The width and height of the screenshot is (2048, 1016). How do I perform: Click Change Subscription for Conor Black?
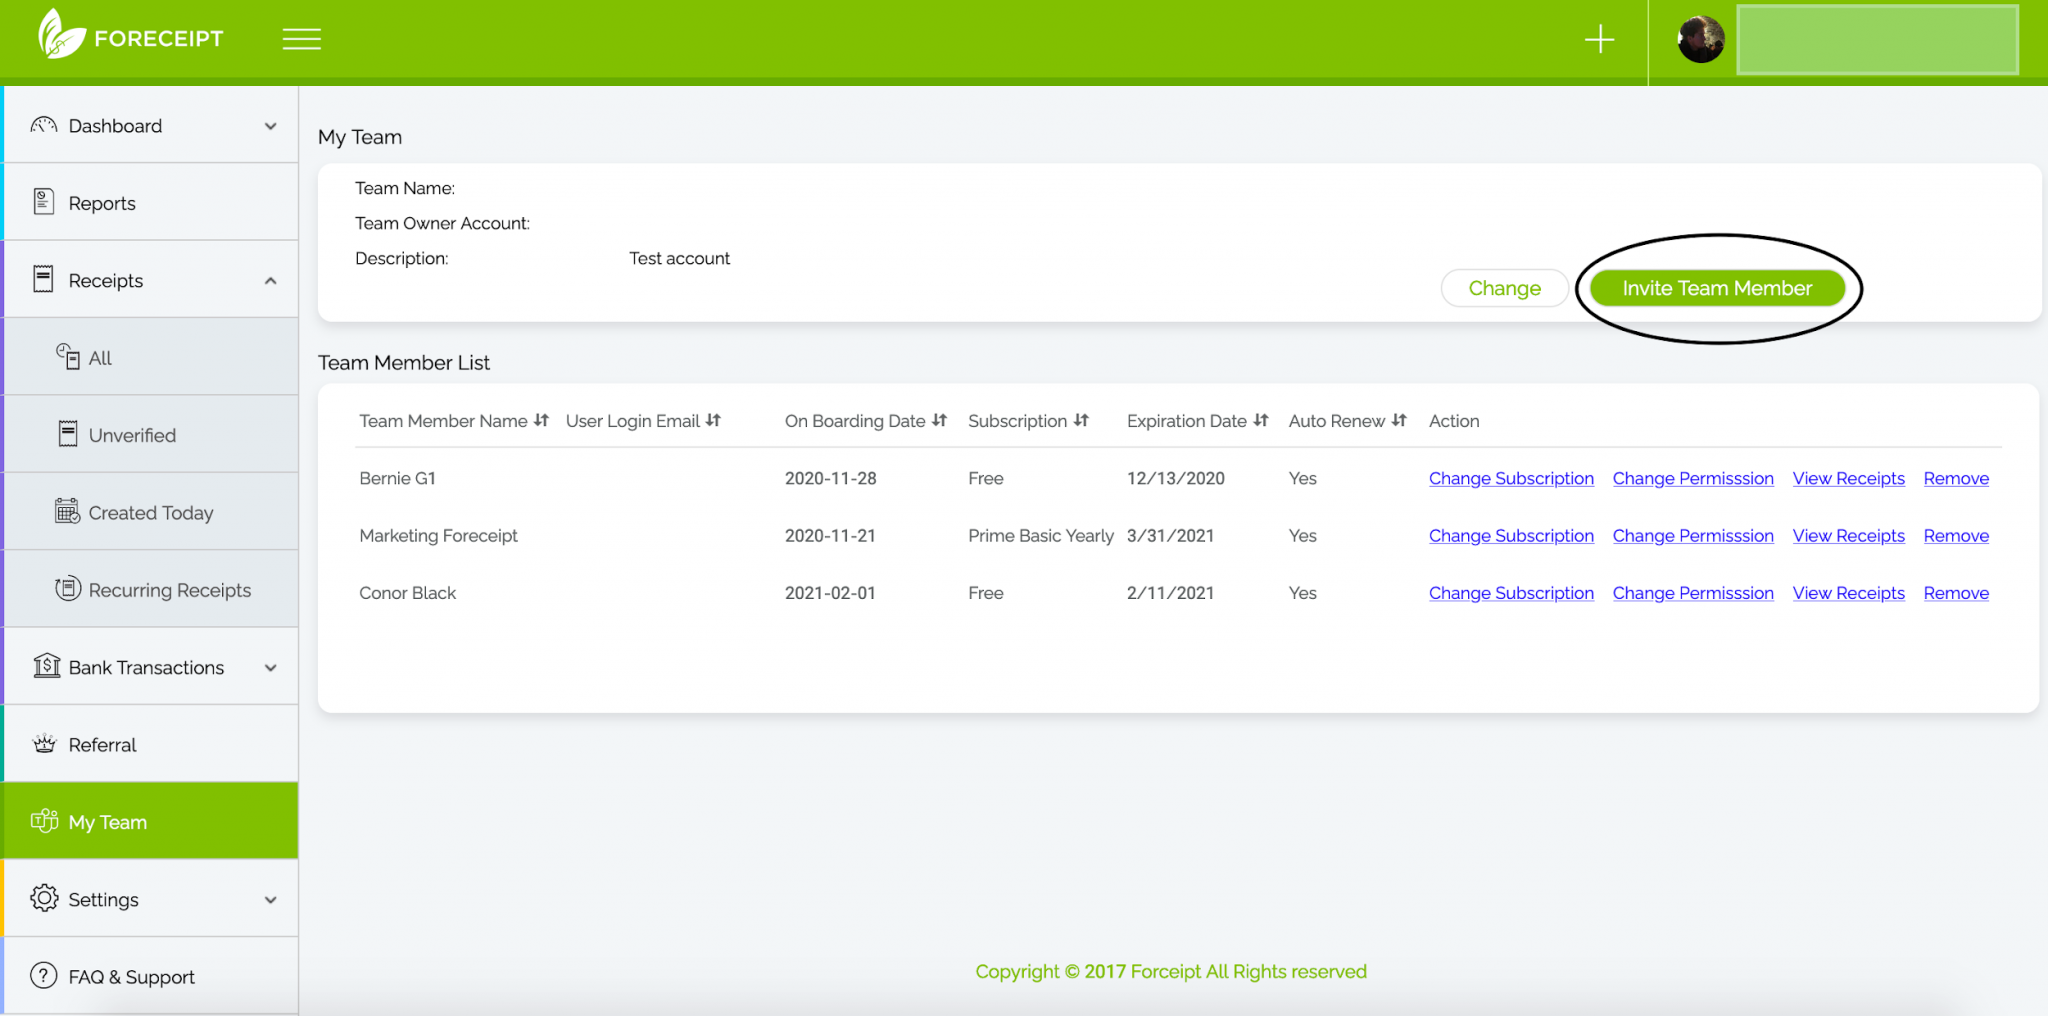1511,592
